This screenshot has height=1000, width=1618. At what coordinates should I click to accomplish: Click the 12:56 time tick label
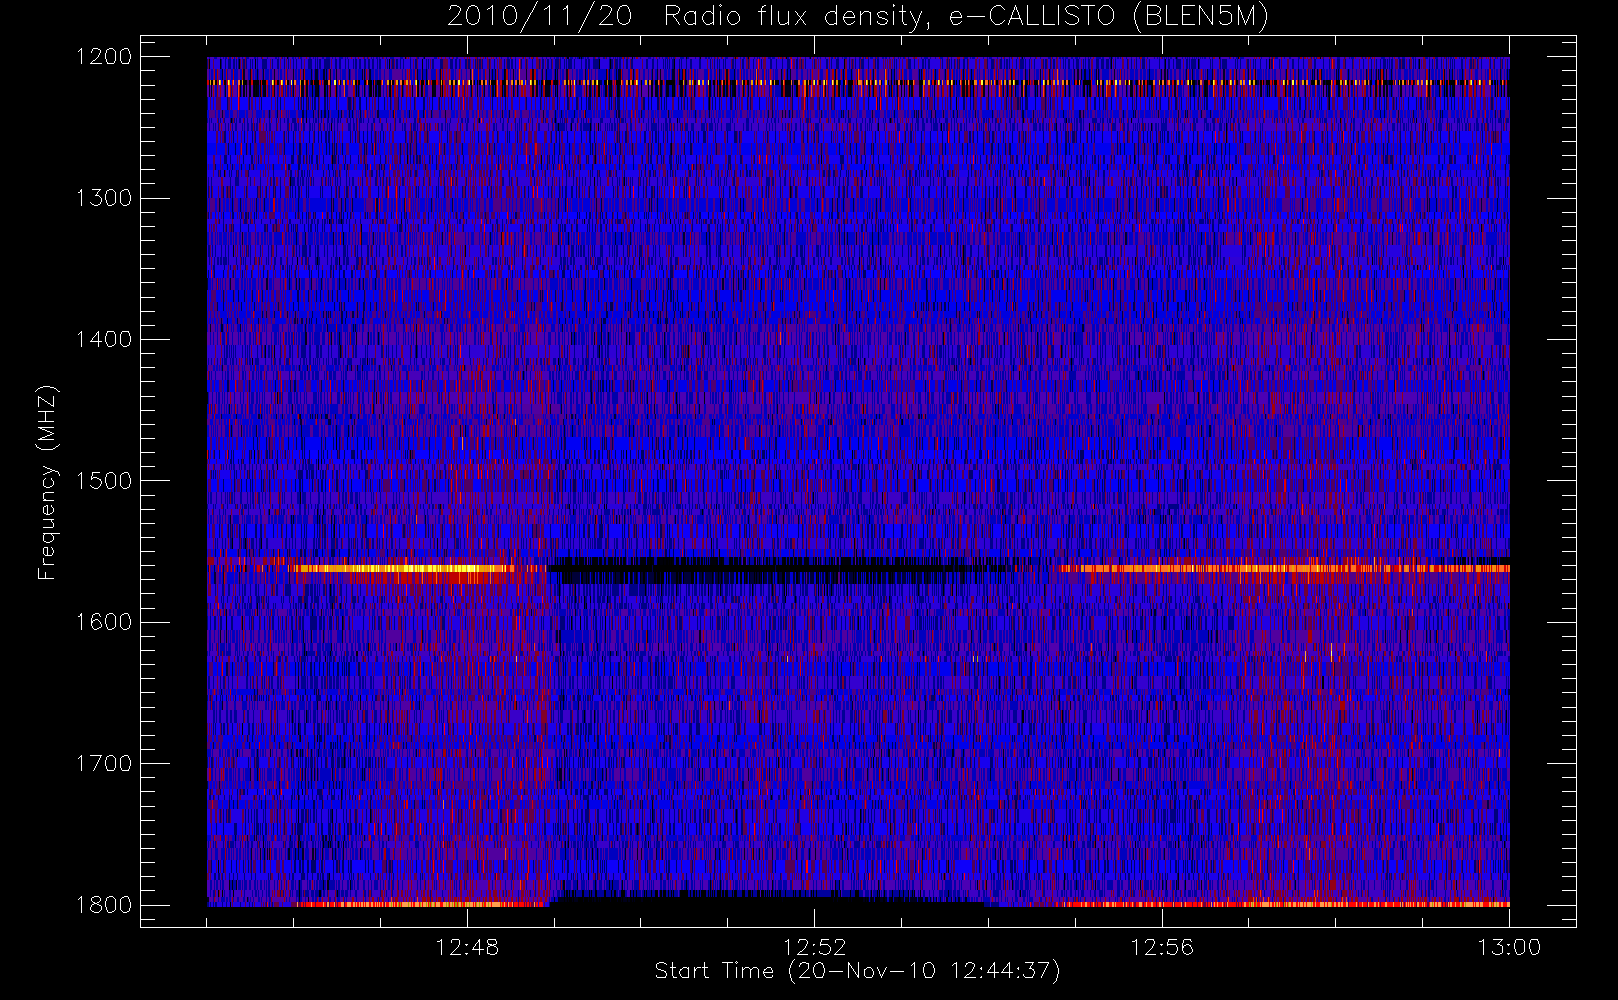pyautogui.click(x=1162, y=947)
